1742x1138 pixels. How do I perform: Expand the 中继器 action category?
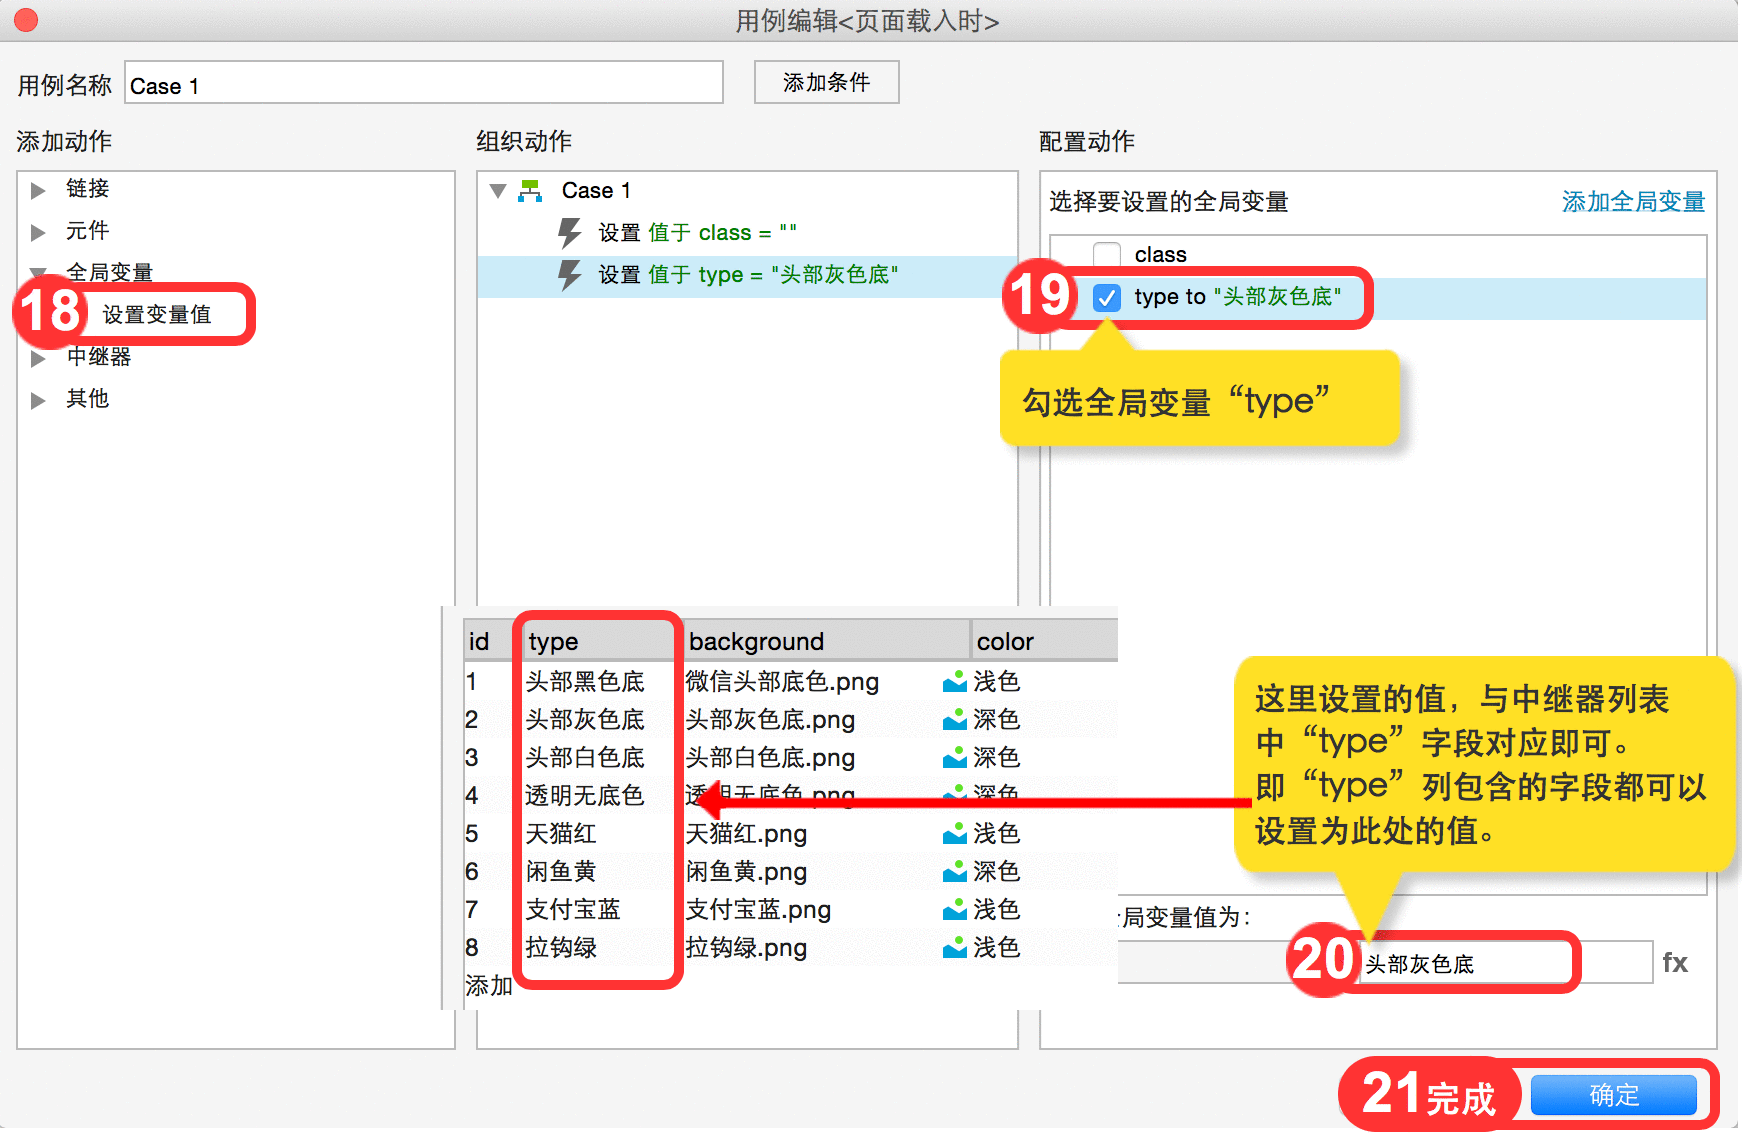tap(38, 358)
